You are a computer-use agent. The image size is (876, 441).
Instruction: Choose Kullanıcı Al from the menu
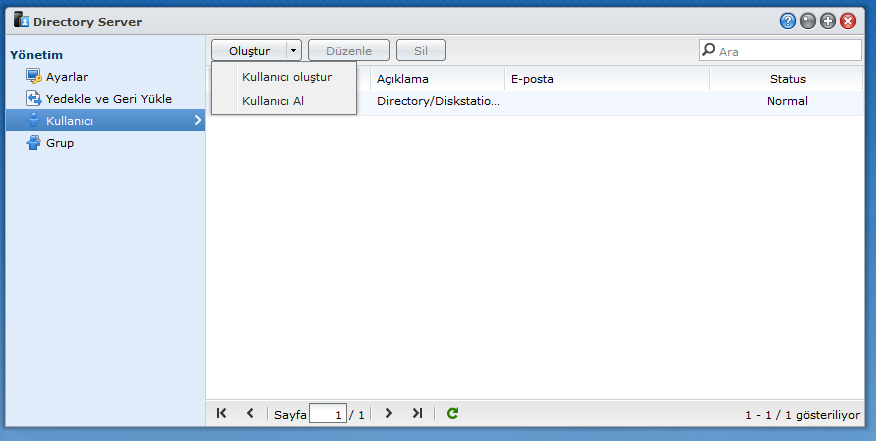272,101
